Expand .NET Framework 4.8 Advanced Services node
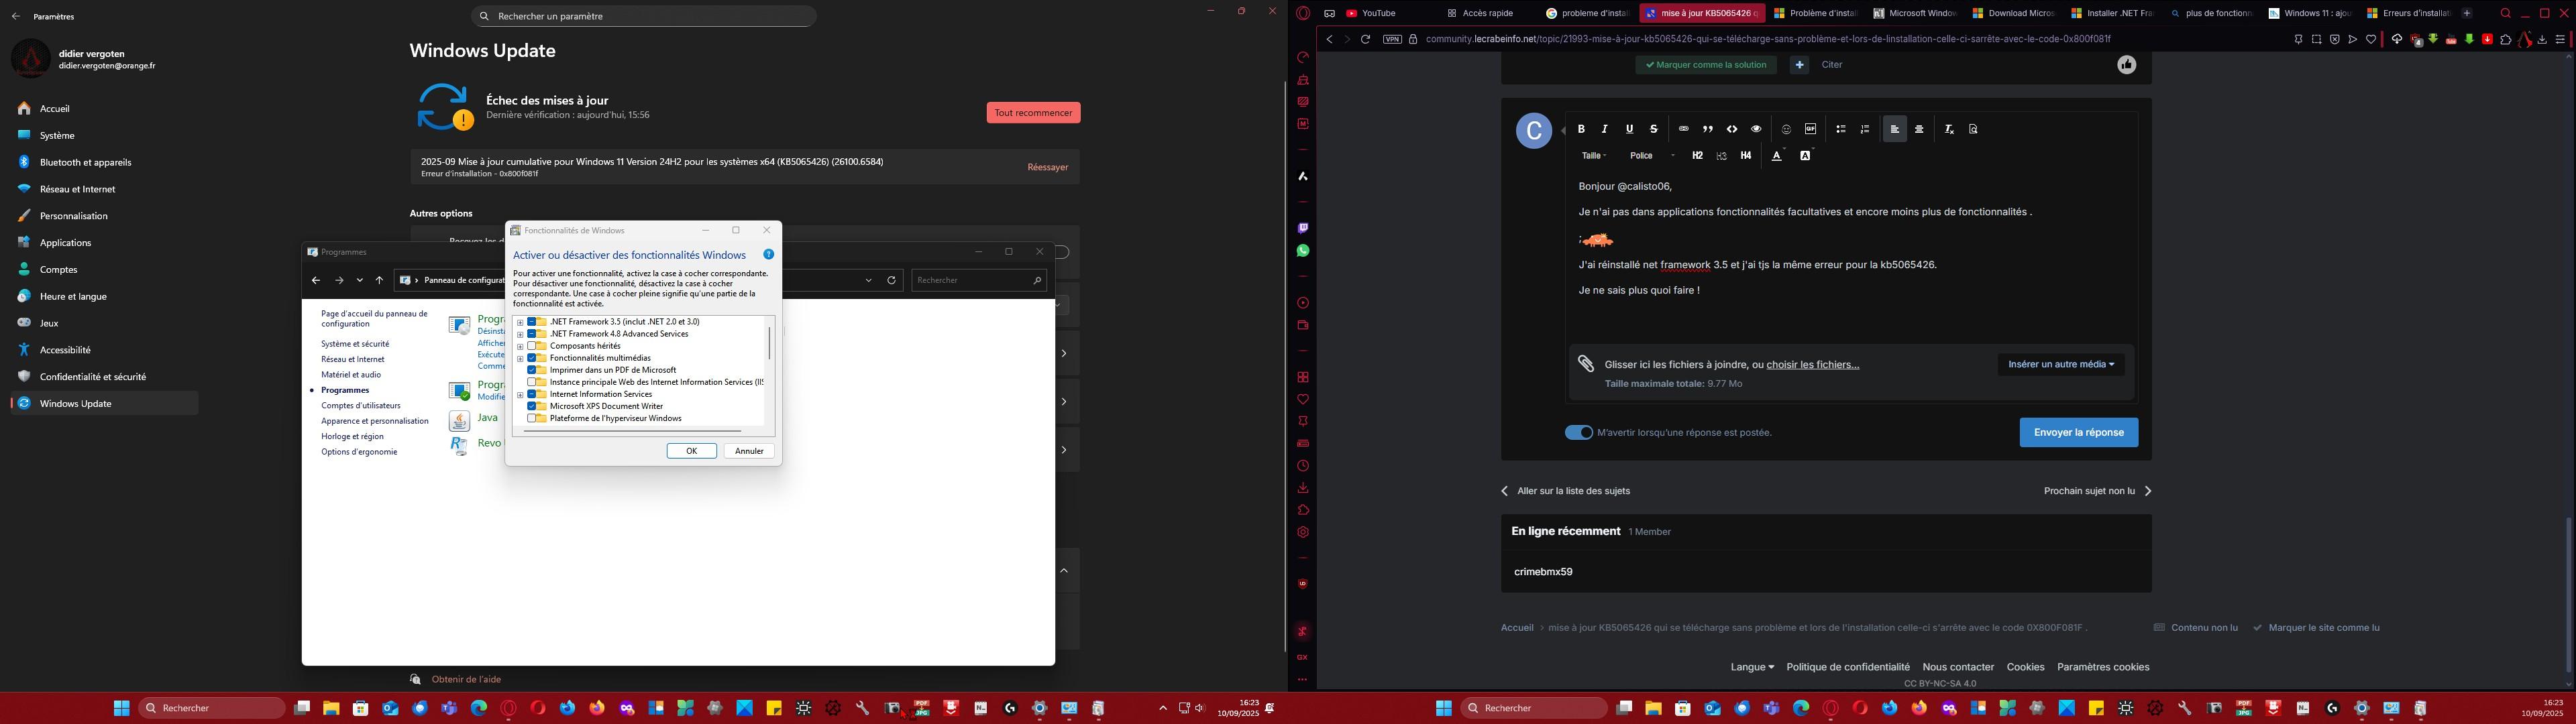2576x724 pixels. [x=520, y=334]
